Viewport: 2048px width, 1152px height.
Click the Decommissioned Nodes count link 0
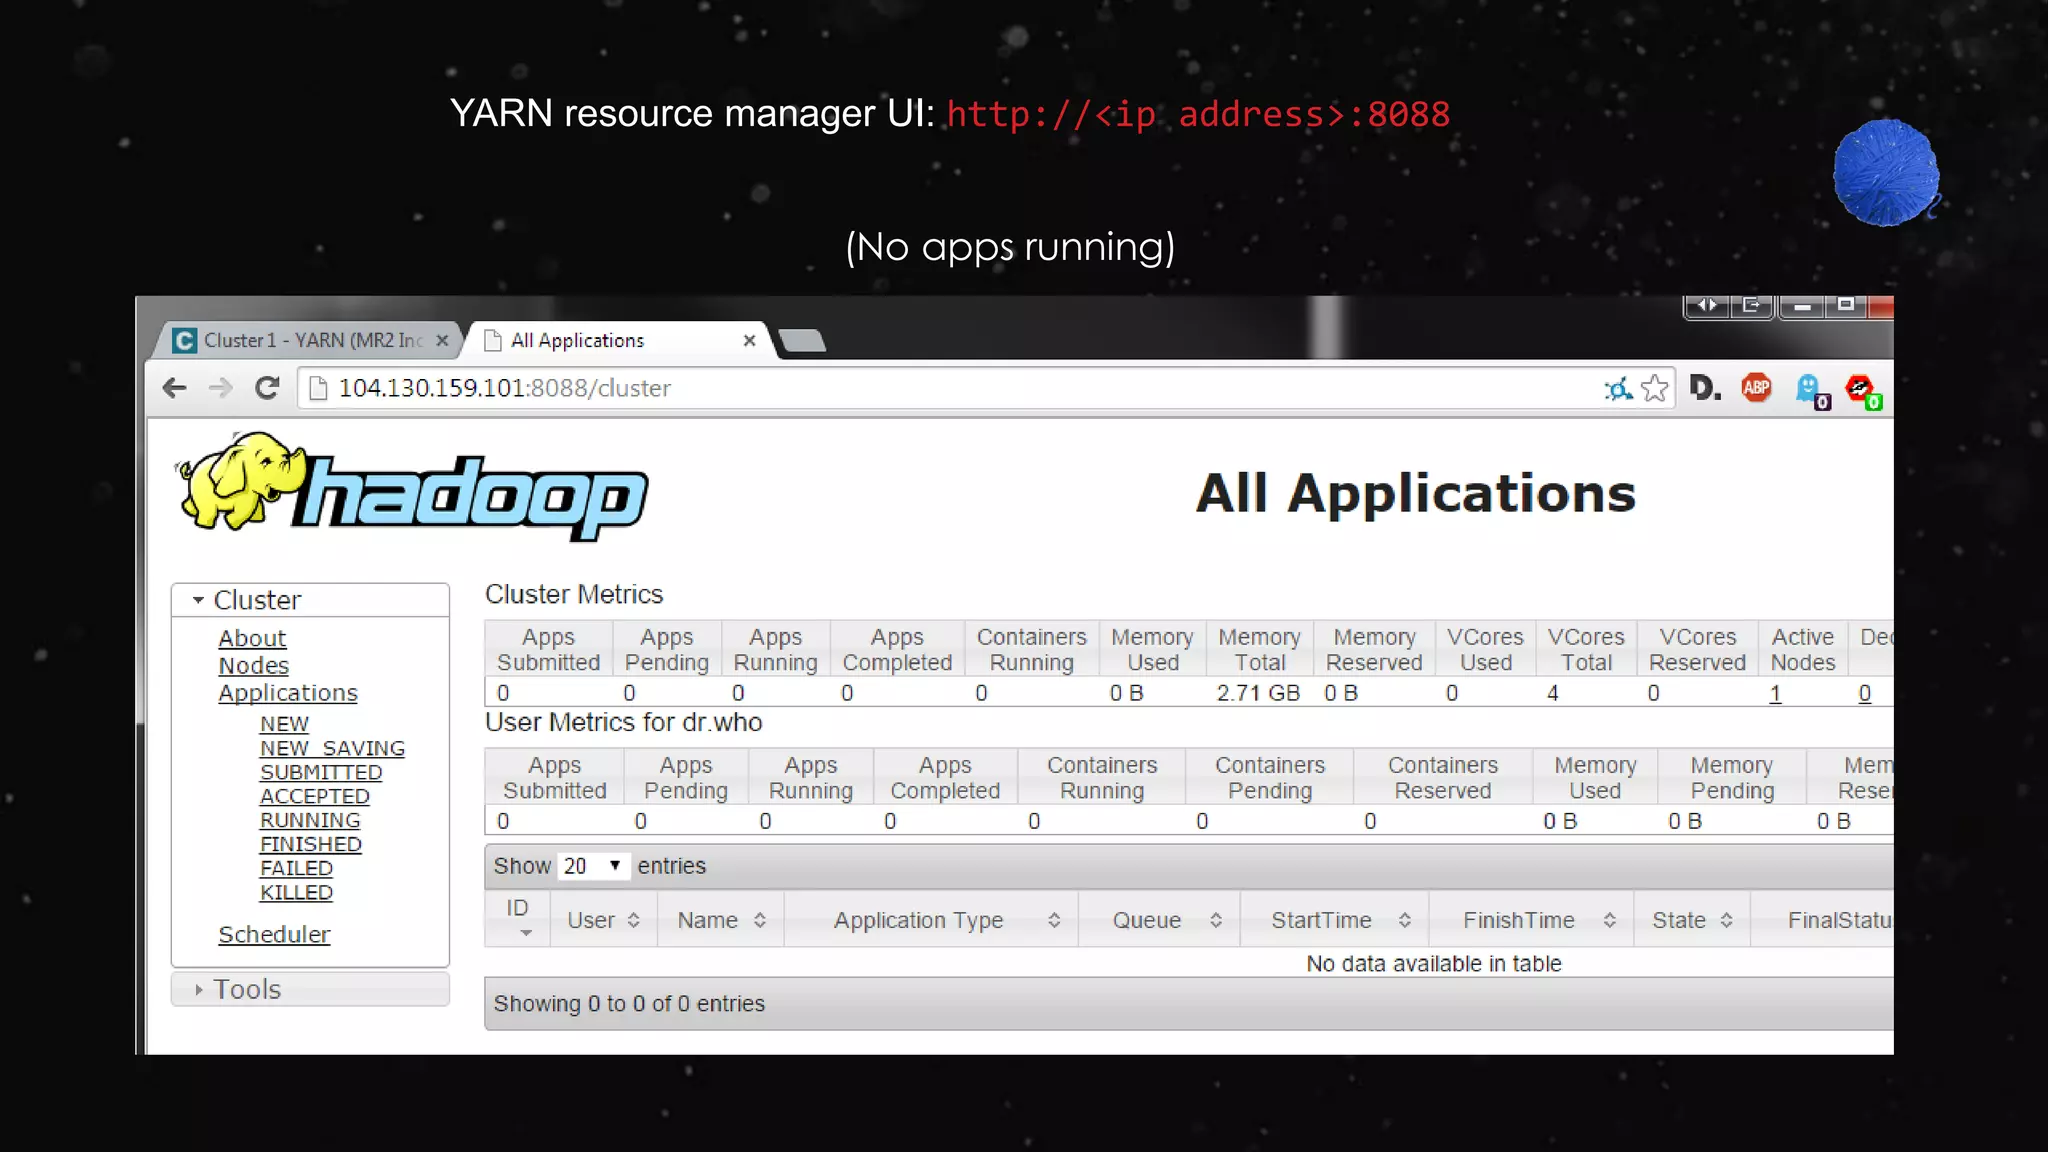tap(1865, 693)
